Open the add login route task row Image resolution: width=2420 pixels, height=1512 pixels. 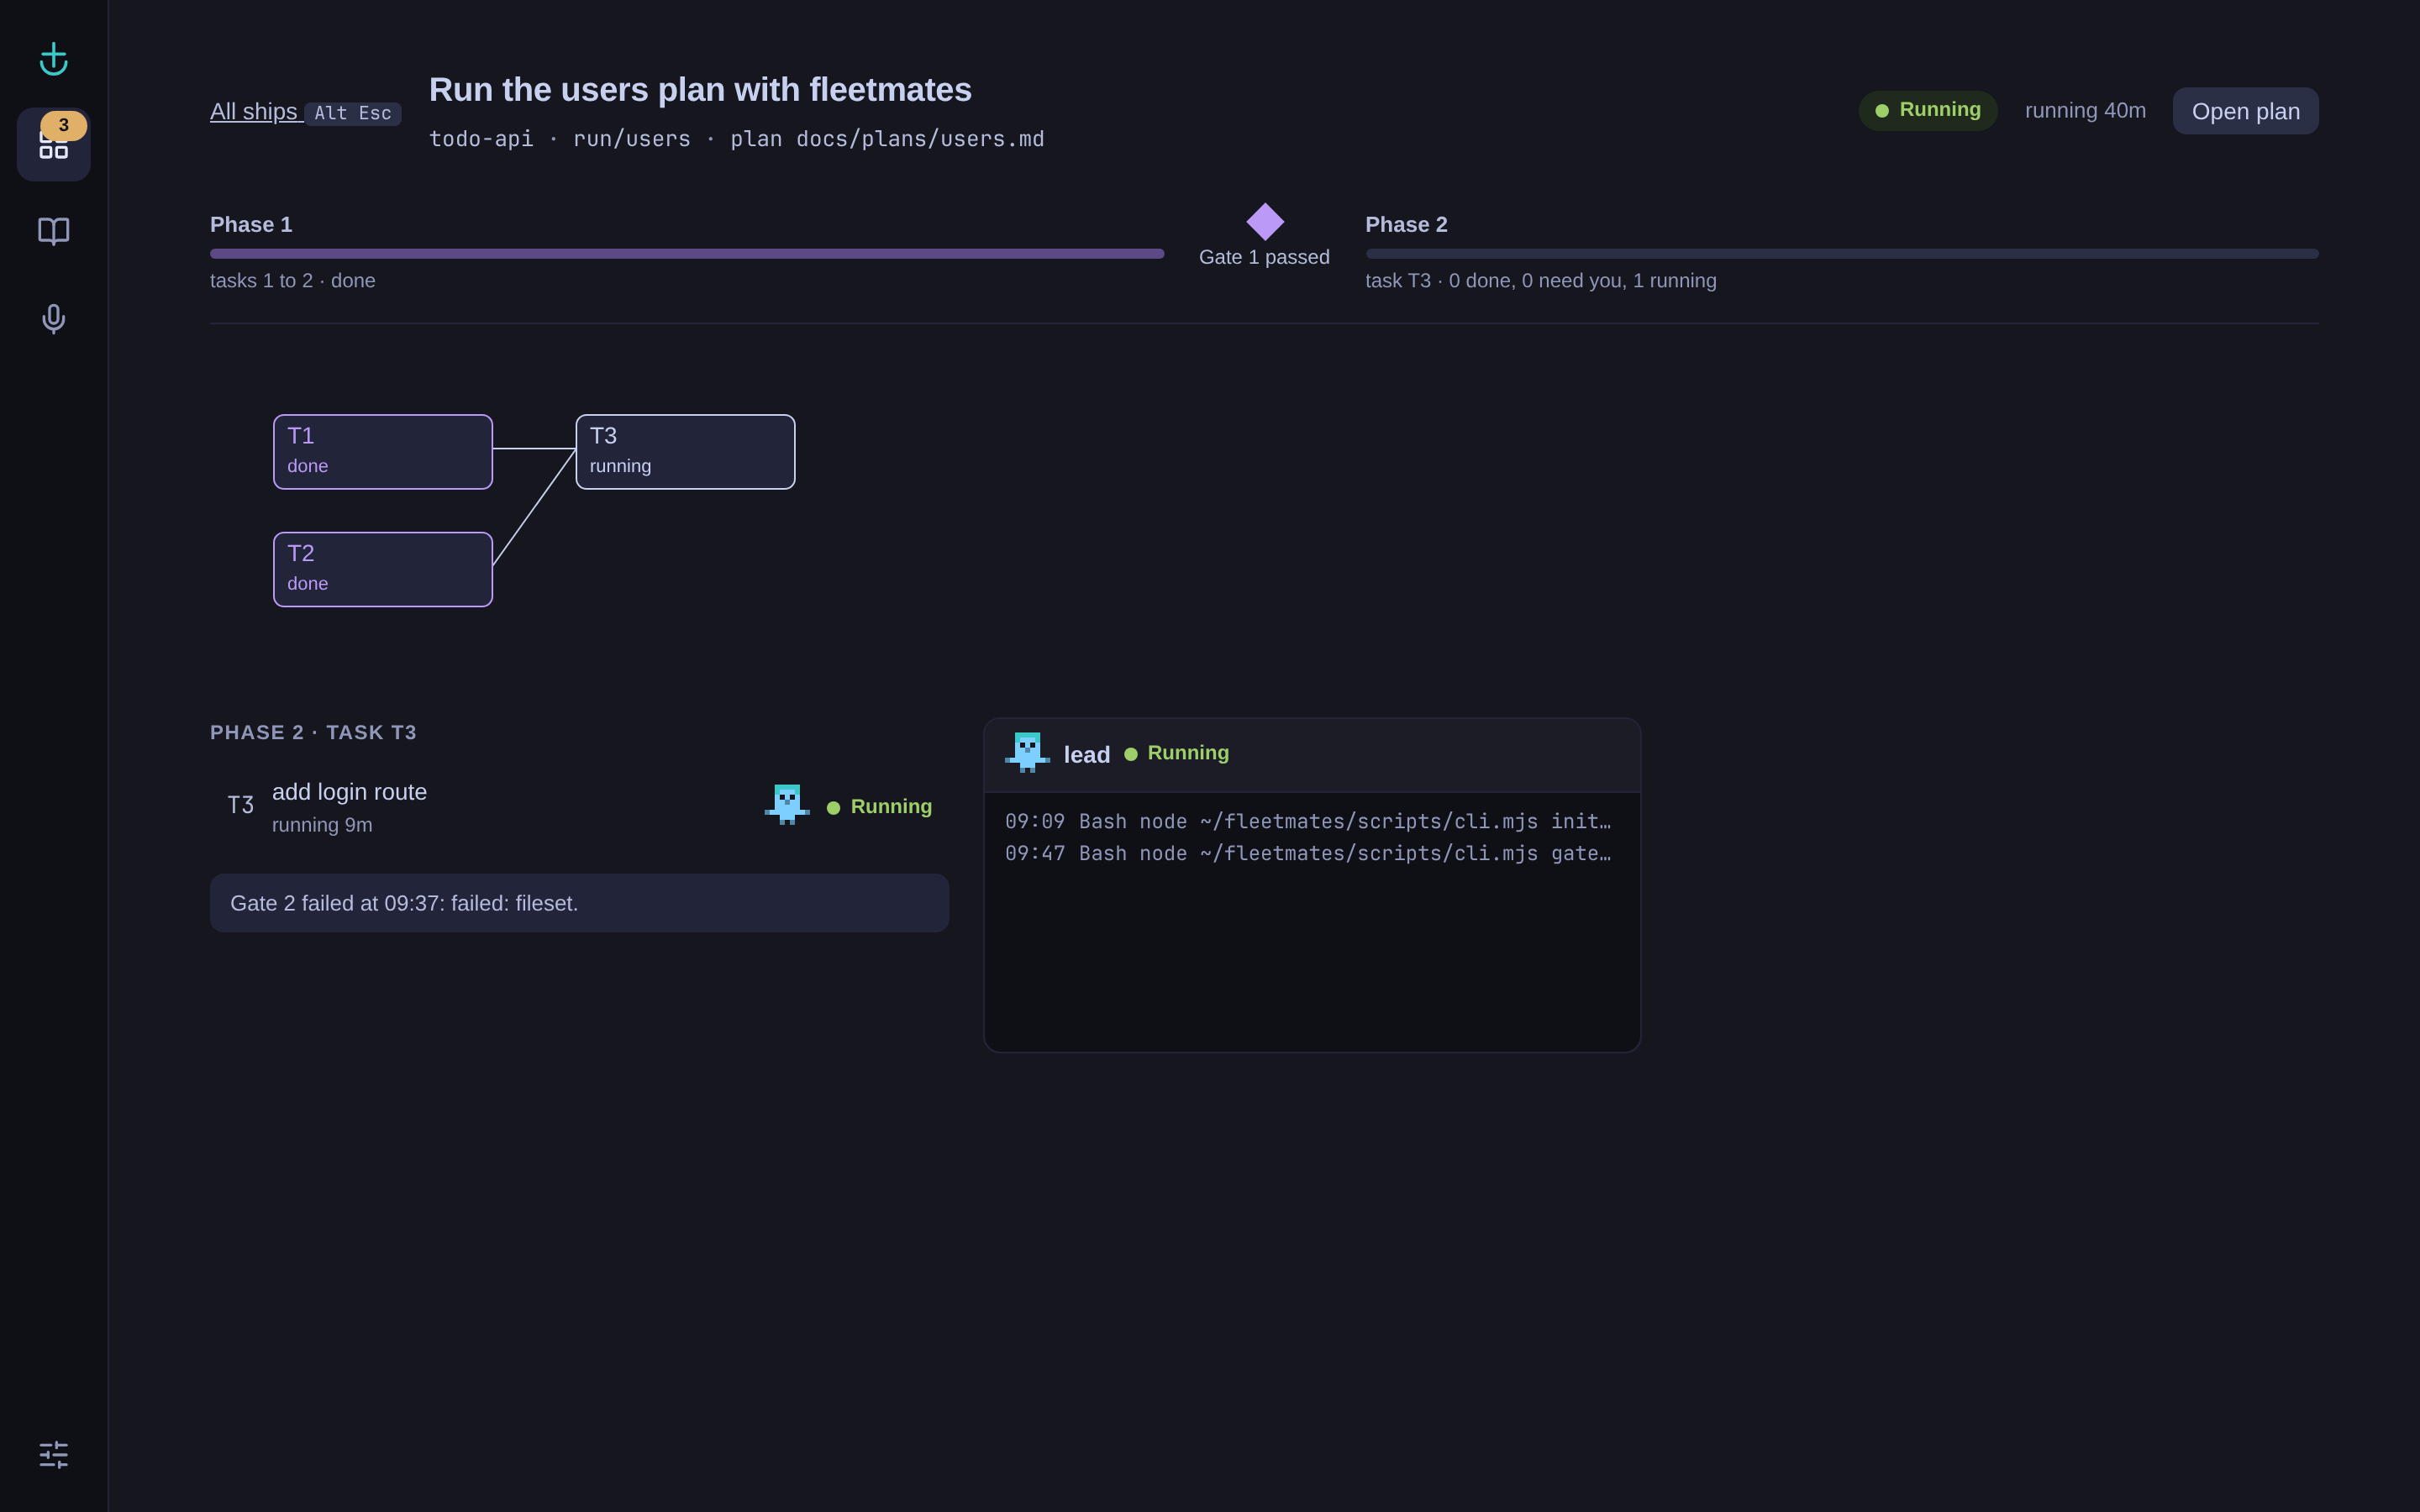tap(580, 806)
